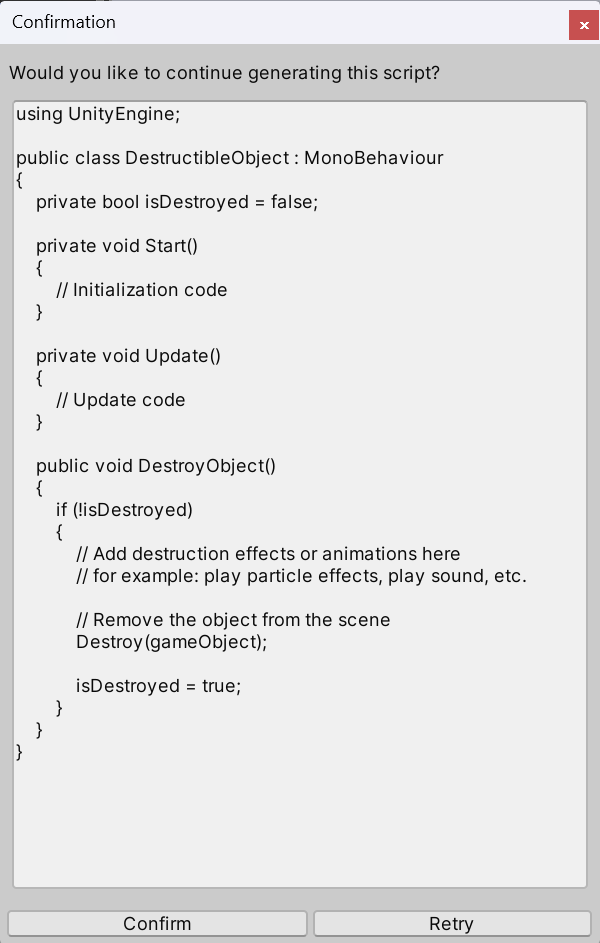
Task: Place cursor on "if (!isDestroyed)" line
Action: [x=124, y=510]
